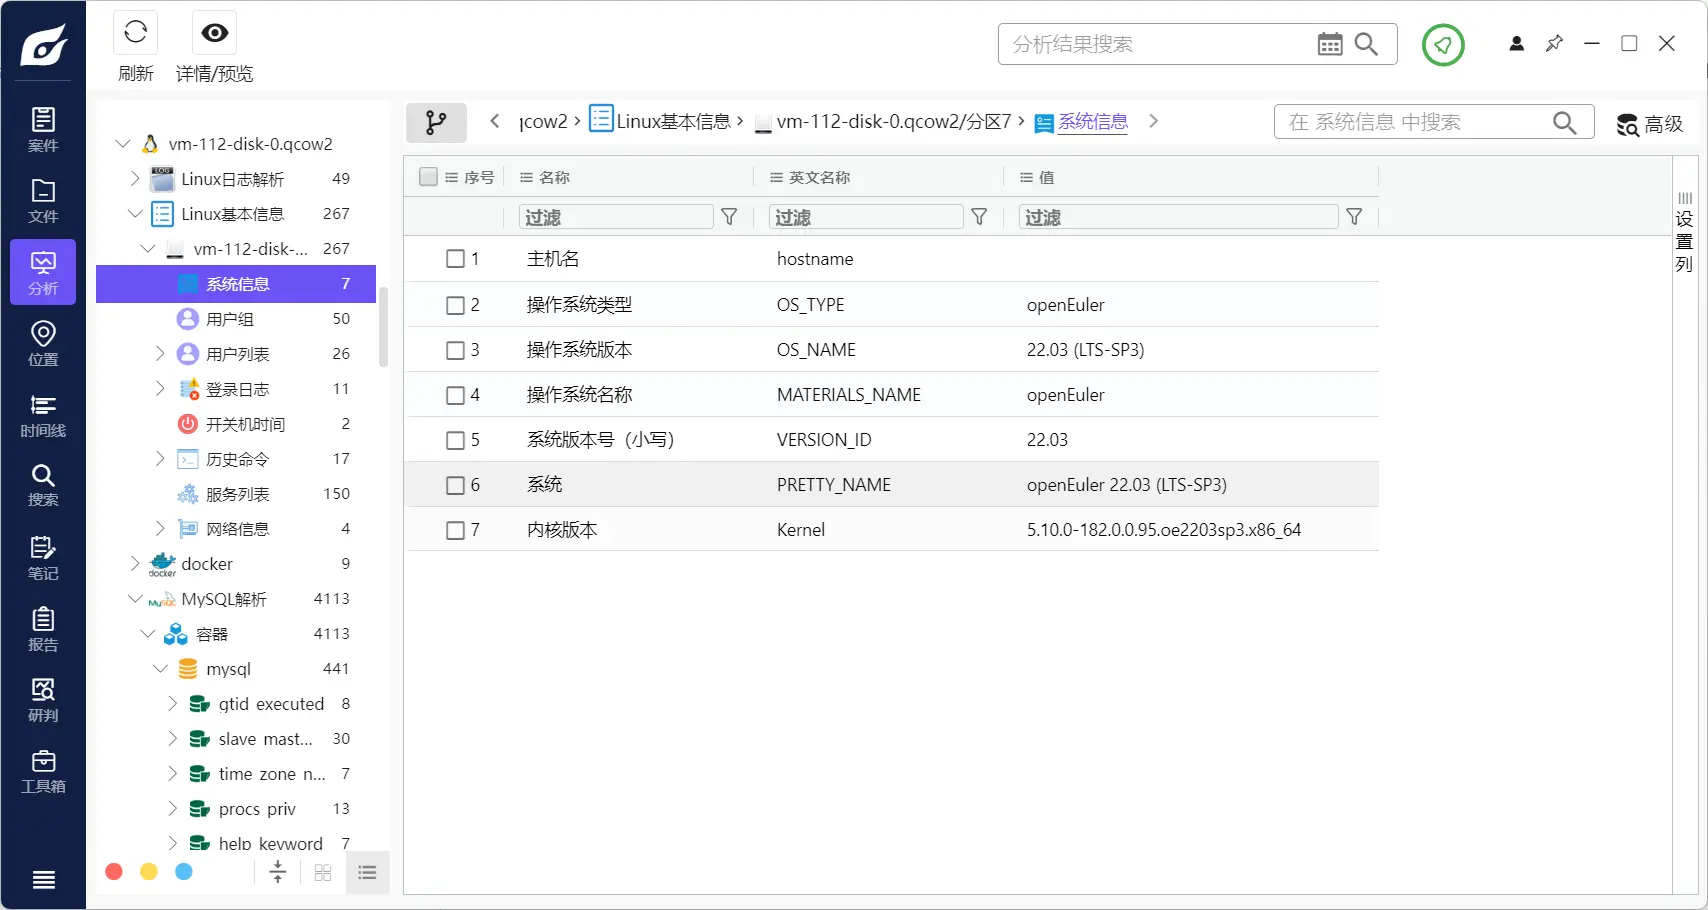Open the 文件 (Files) sidebar section
The height and width of the screenshot is (910, 1708).
coord(43,201)
